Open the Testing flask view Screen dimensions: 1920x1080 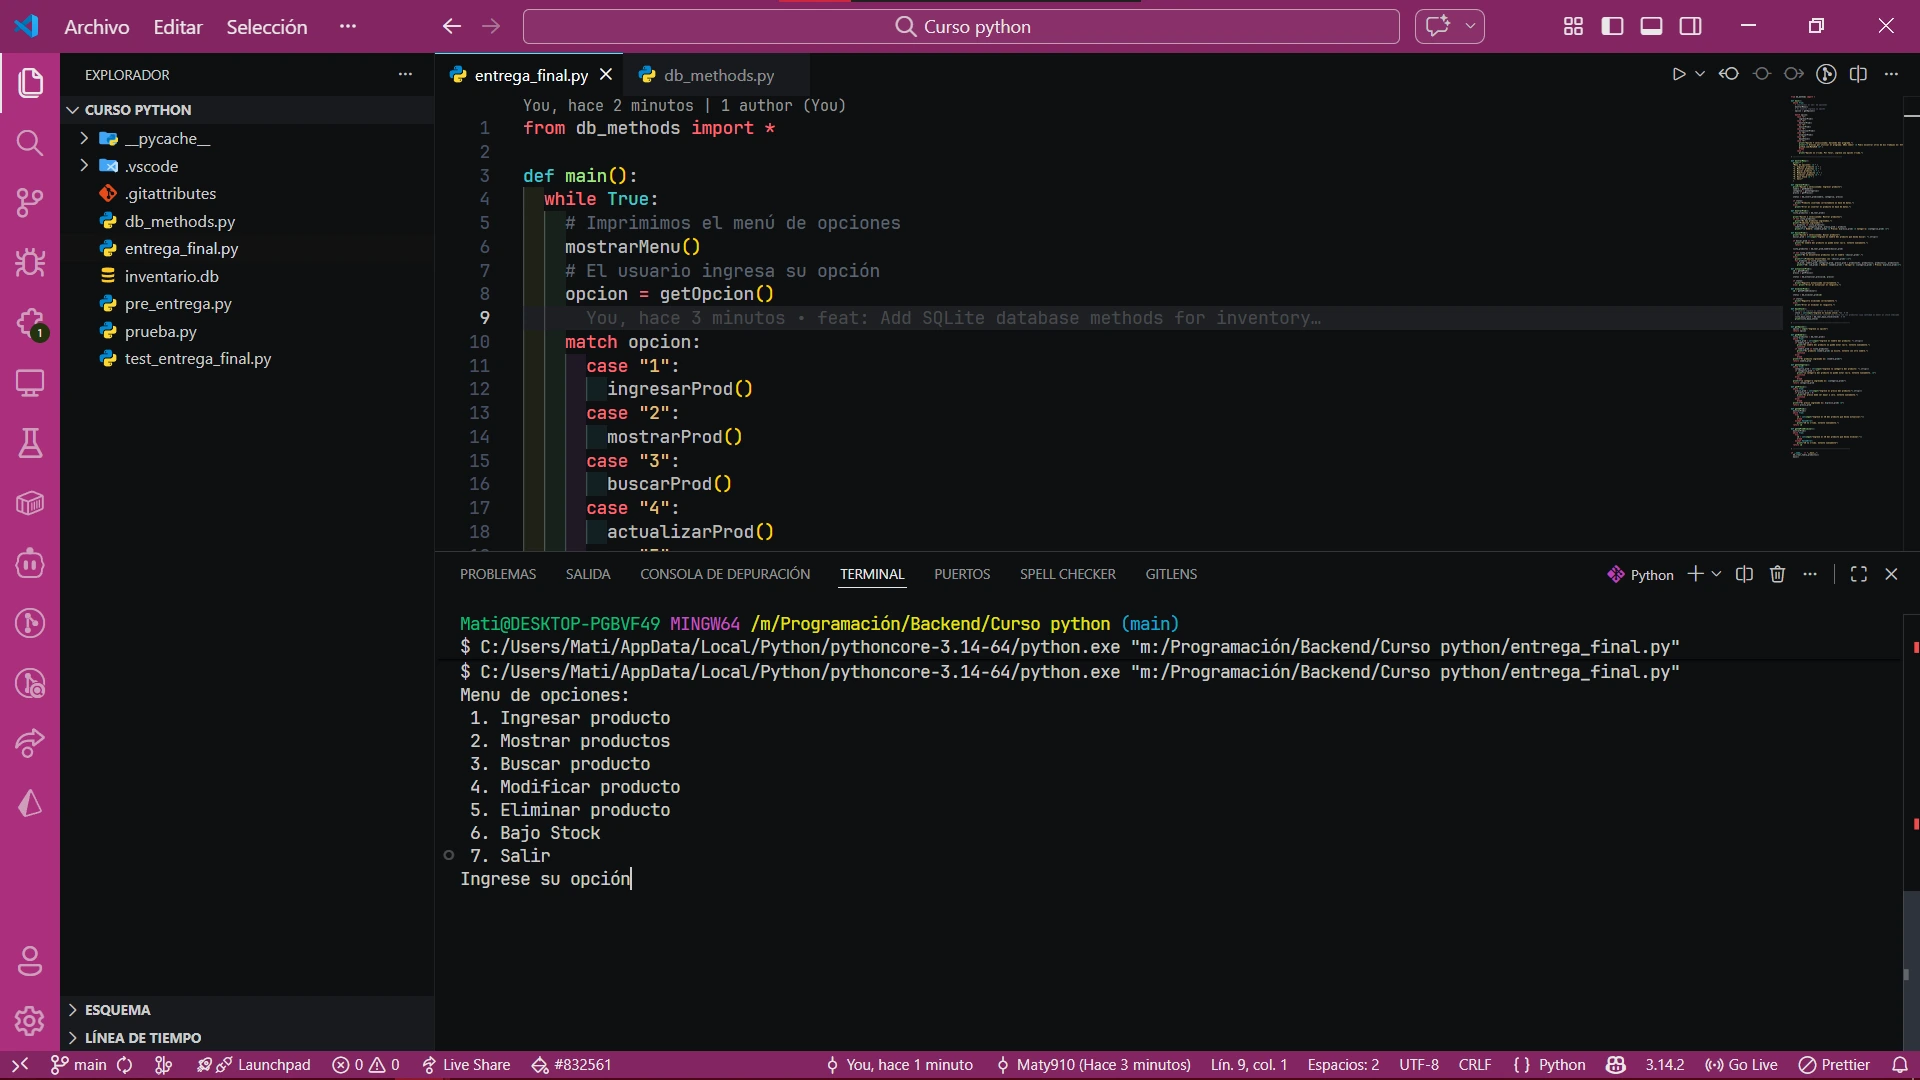[x=30, y=443]
